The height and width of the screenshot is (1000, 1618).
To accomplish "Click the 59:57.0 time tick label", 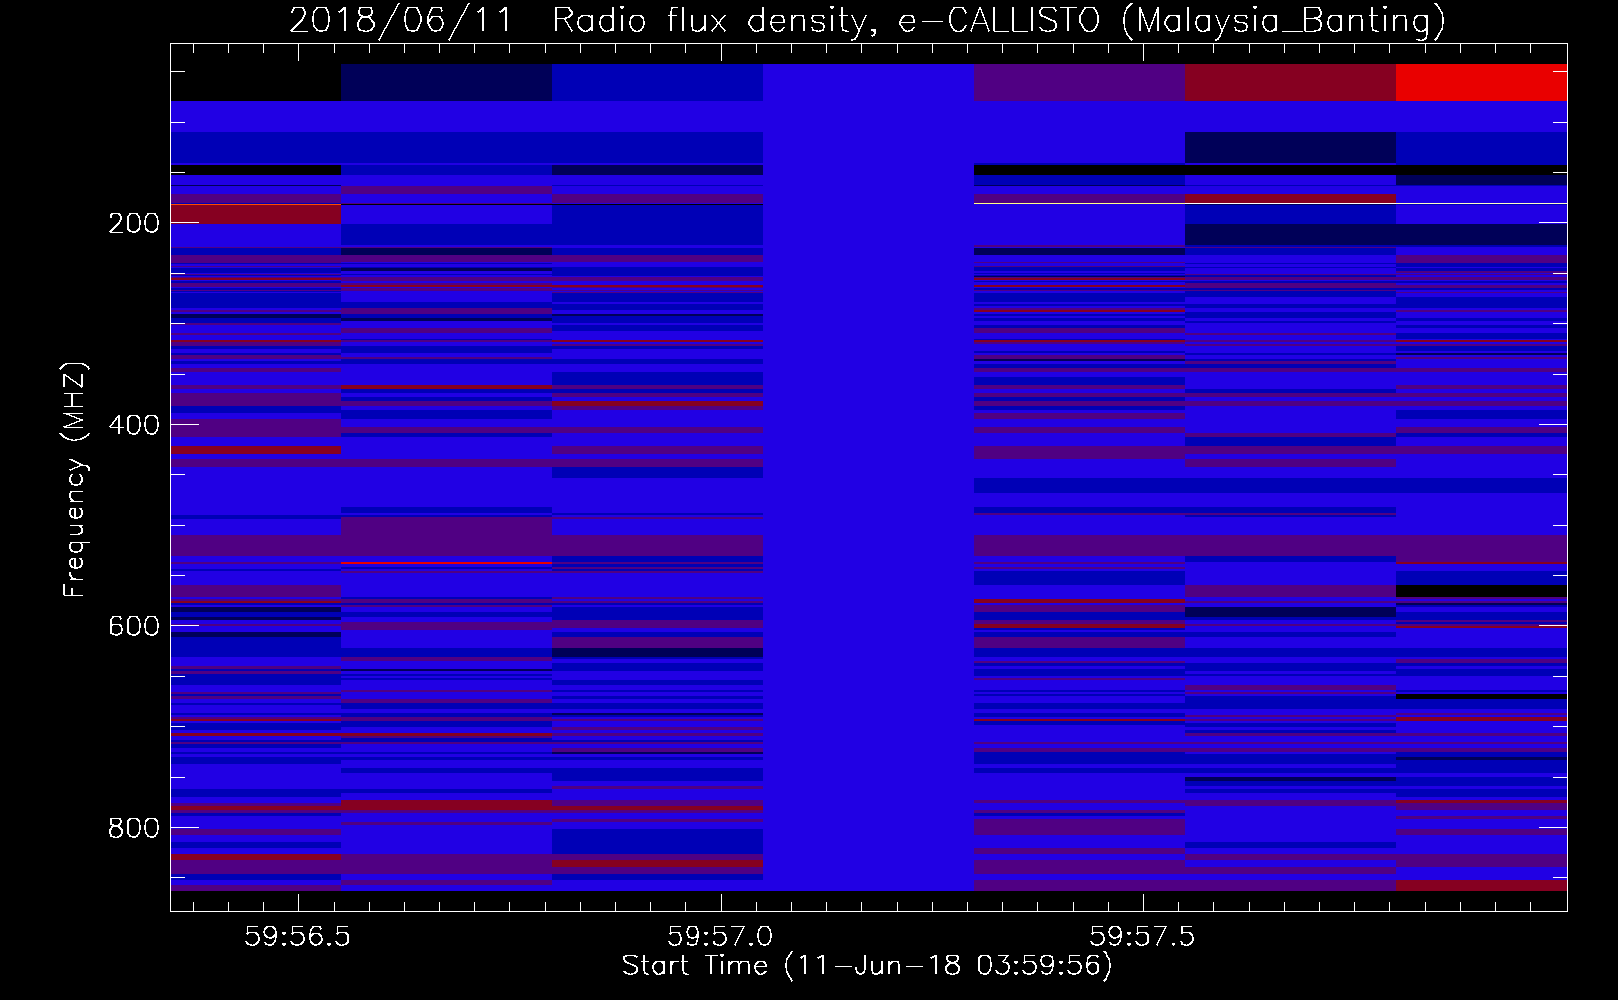I will pos(720,936).
